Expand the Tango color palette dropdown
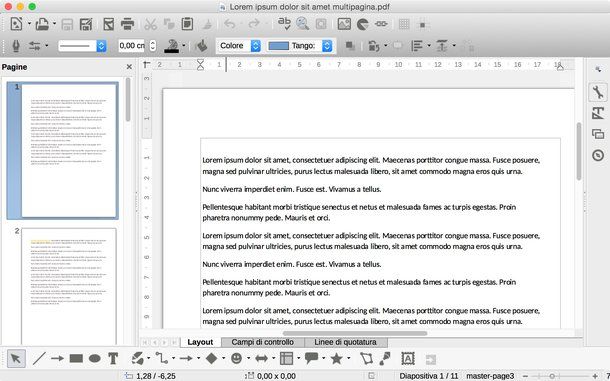This screenshot has width=610, height=381. (327, 46)
